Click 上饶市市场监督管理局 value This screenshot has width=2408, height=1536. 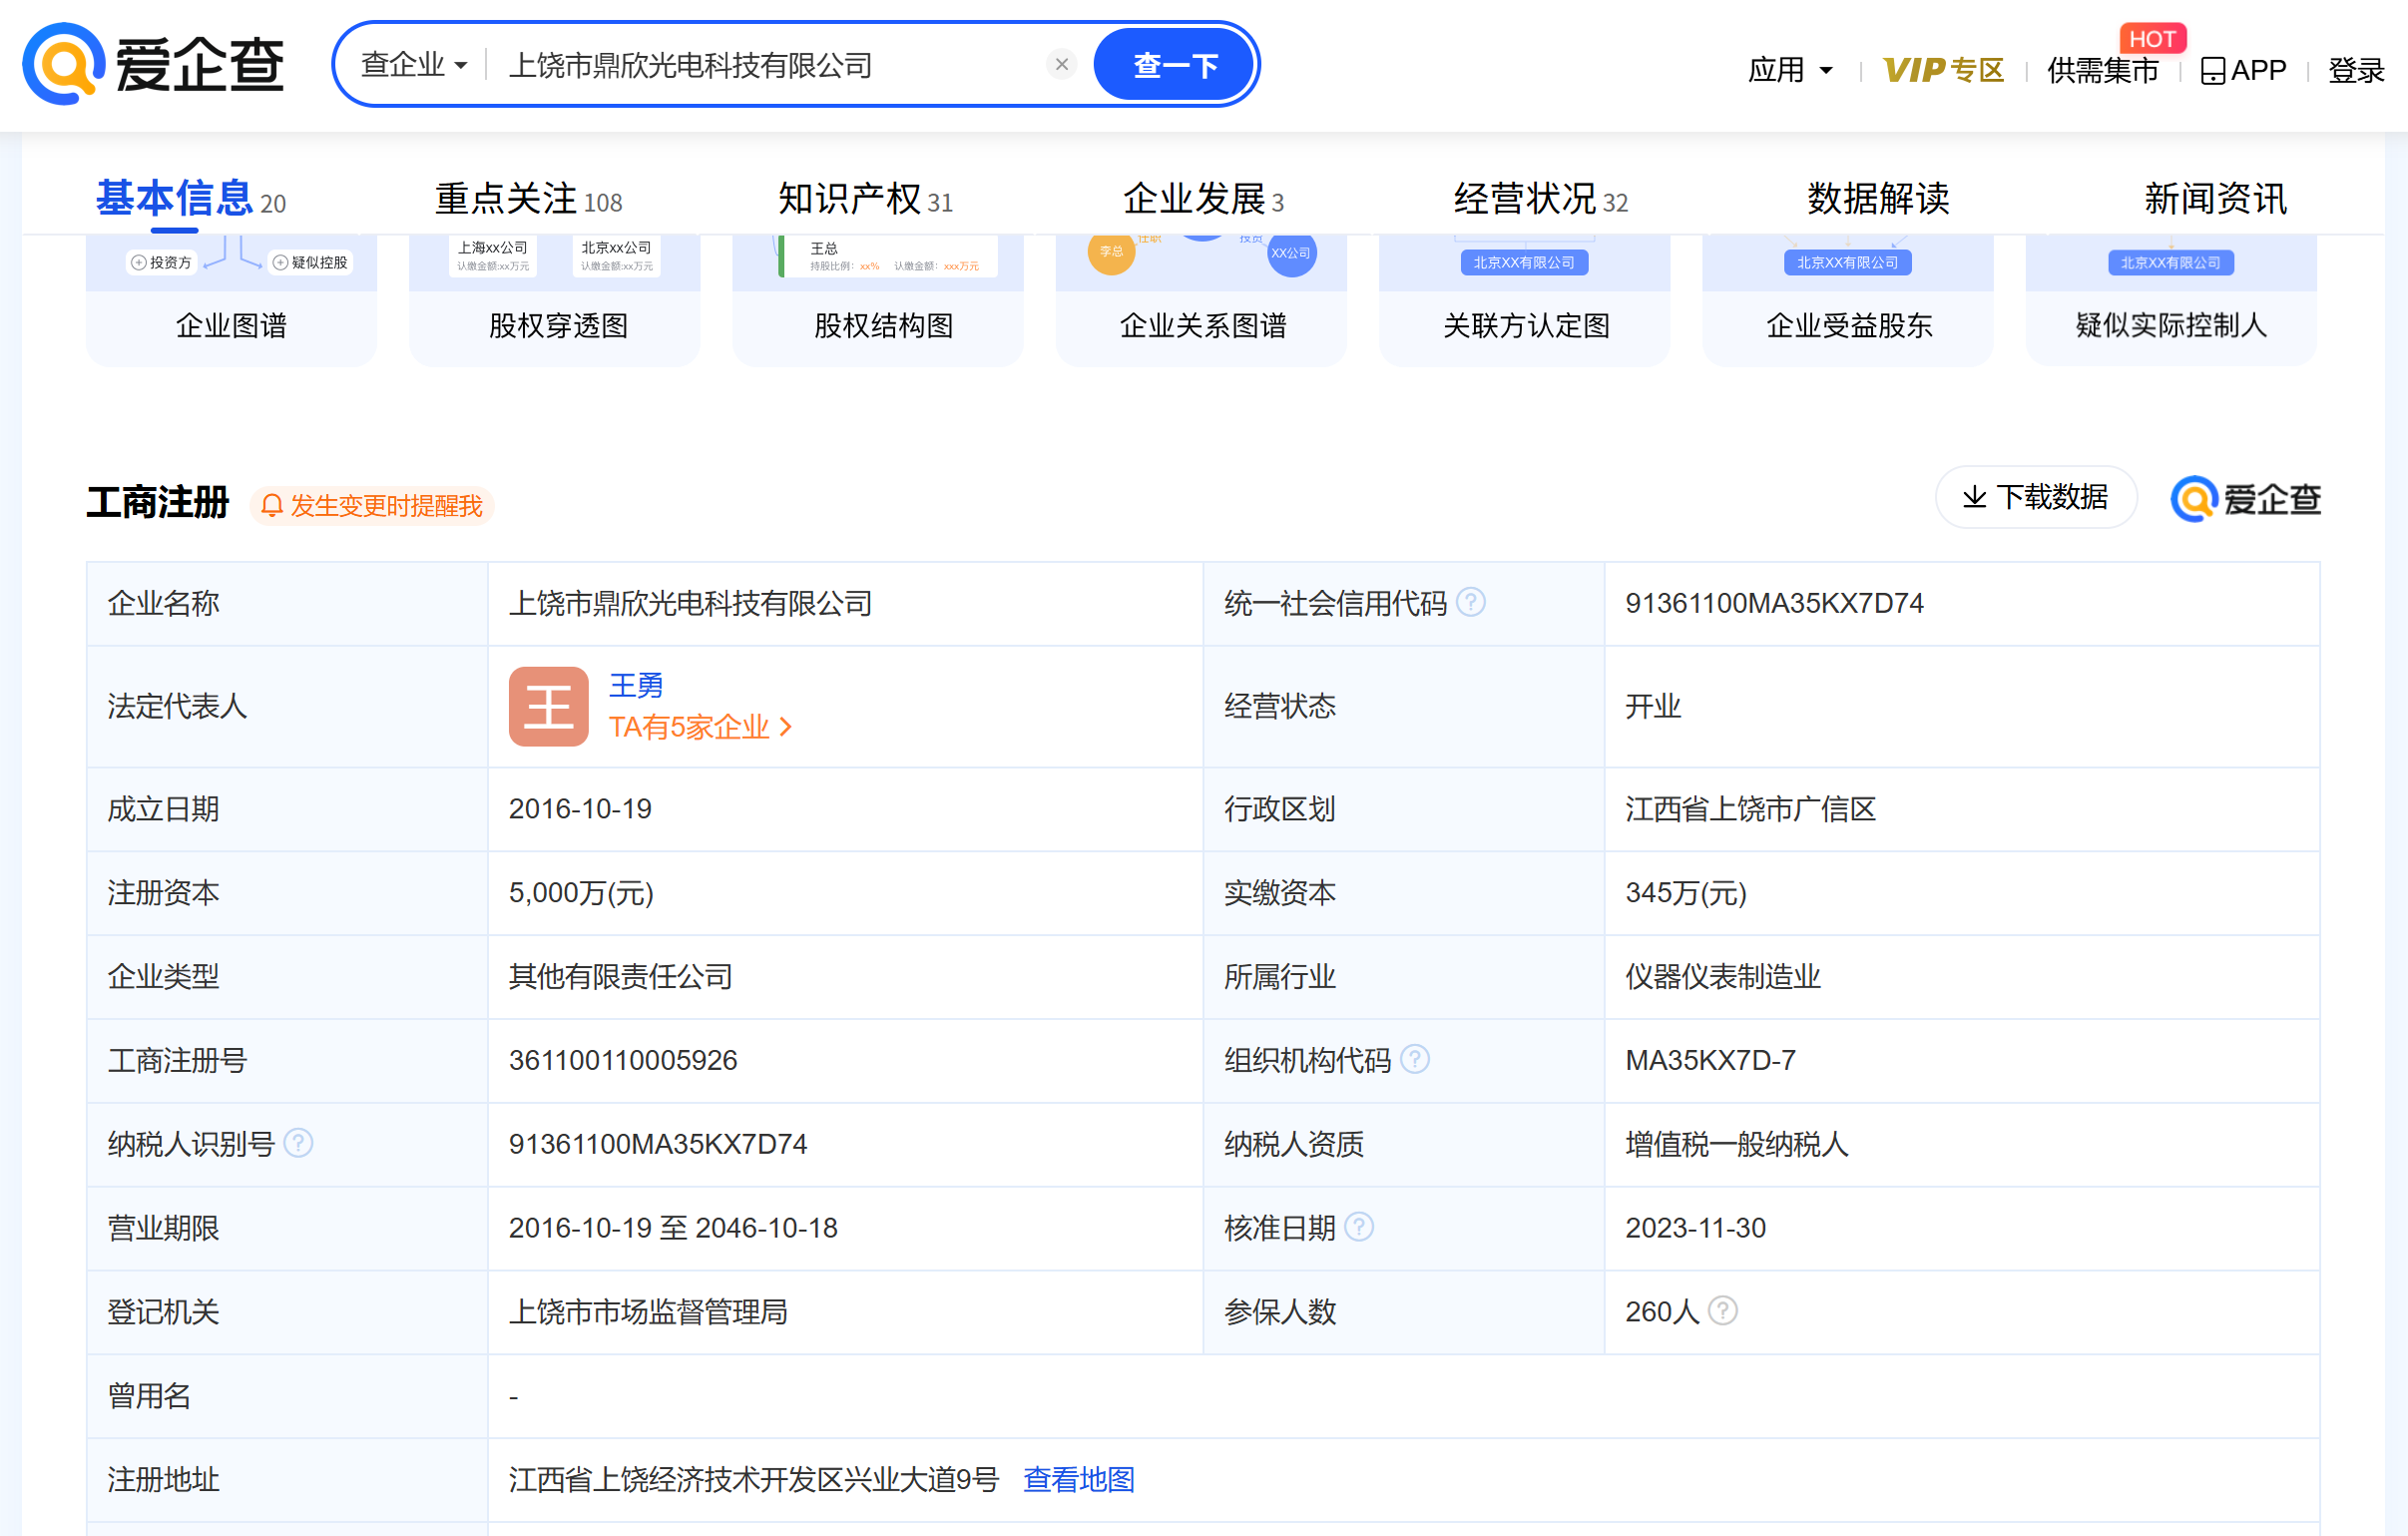pos(648,1312)
